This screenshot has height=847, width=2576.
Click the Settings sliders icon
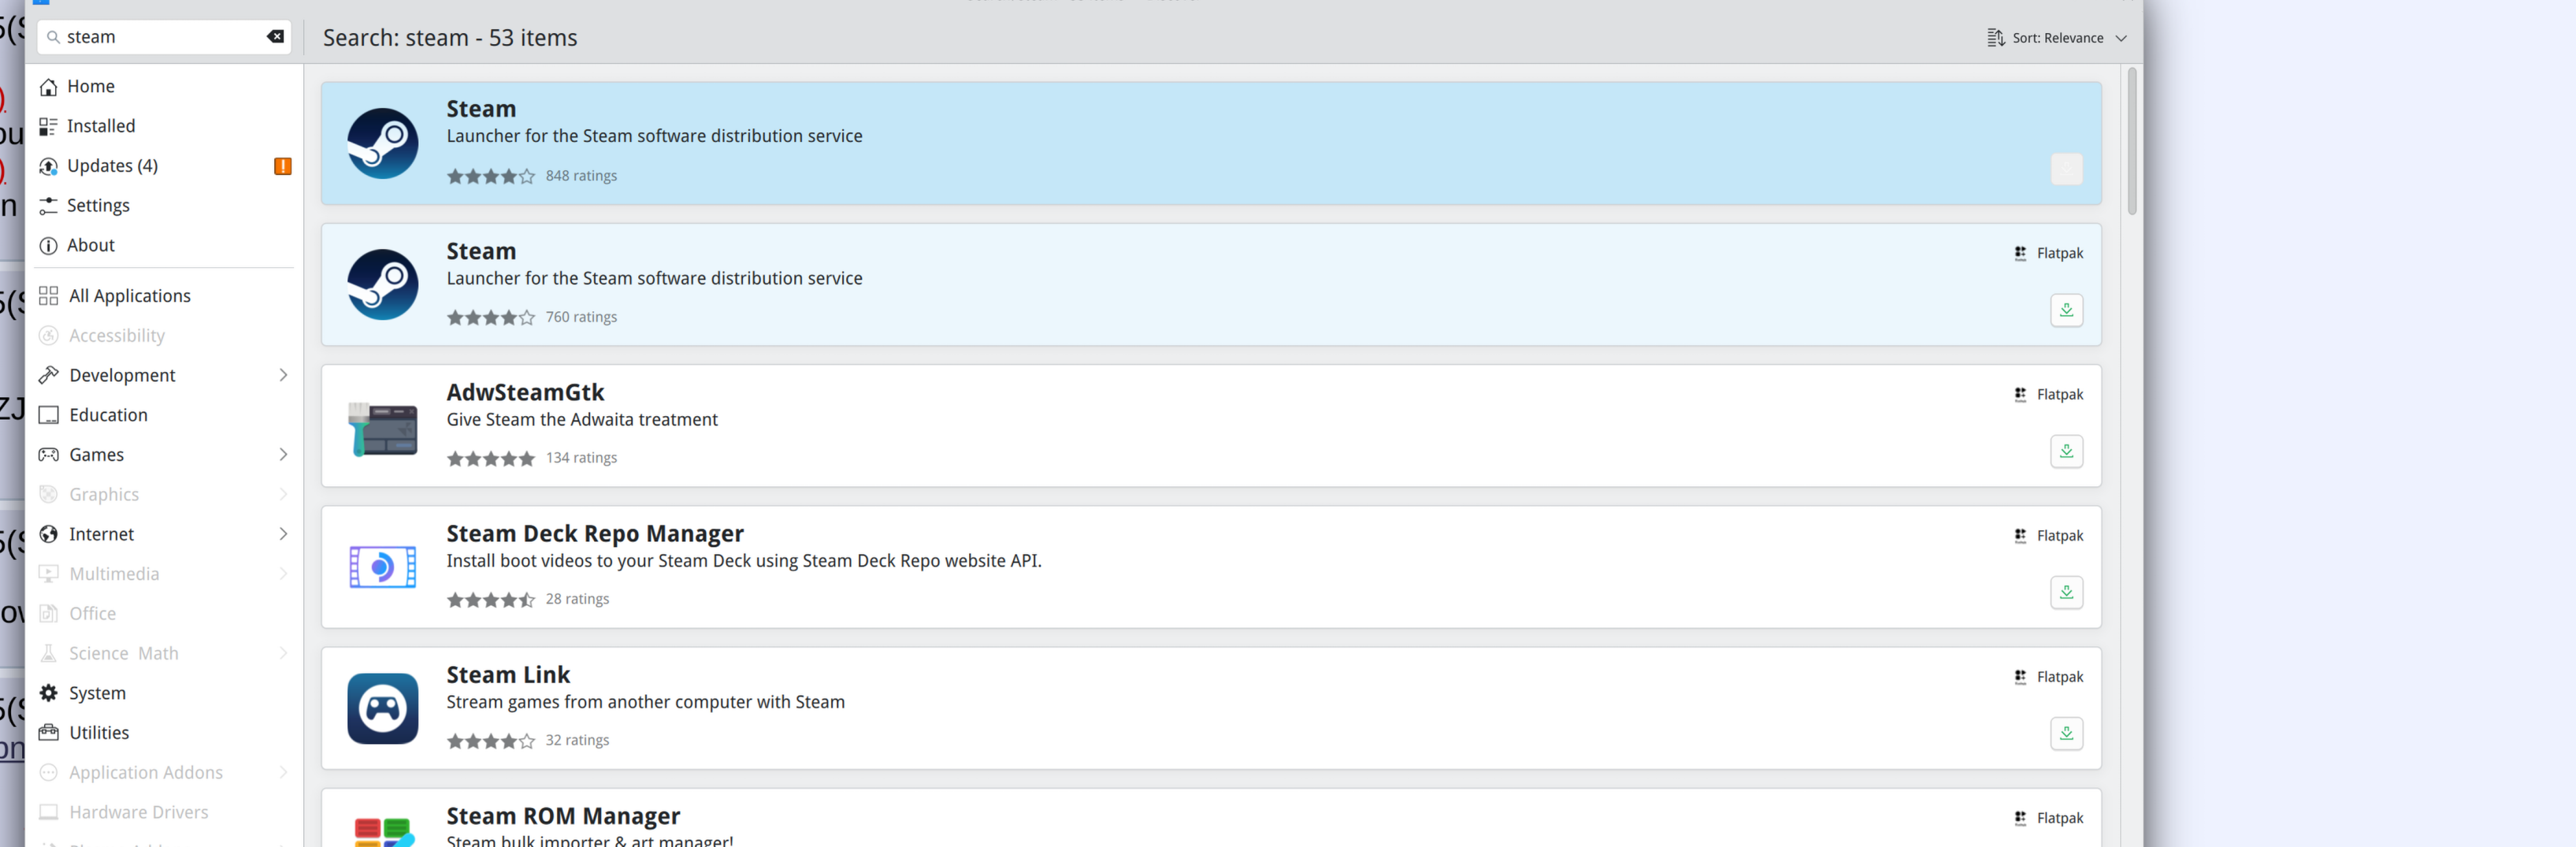pyautogui.click(x=48, y=206)
